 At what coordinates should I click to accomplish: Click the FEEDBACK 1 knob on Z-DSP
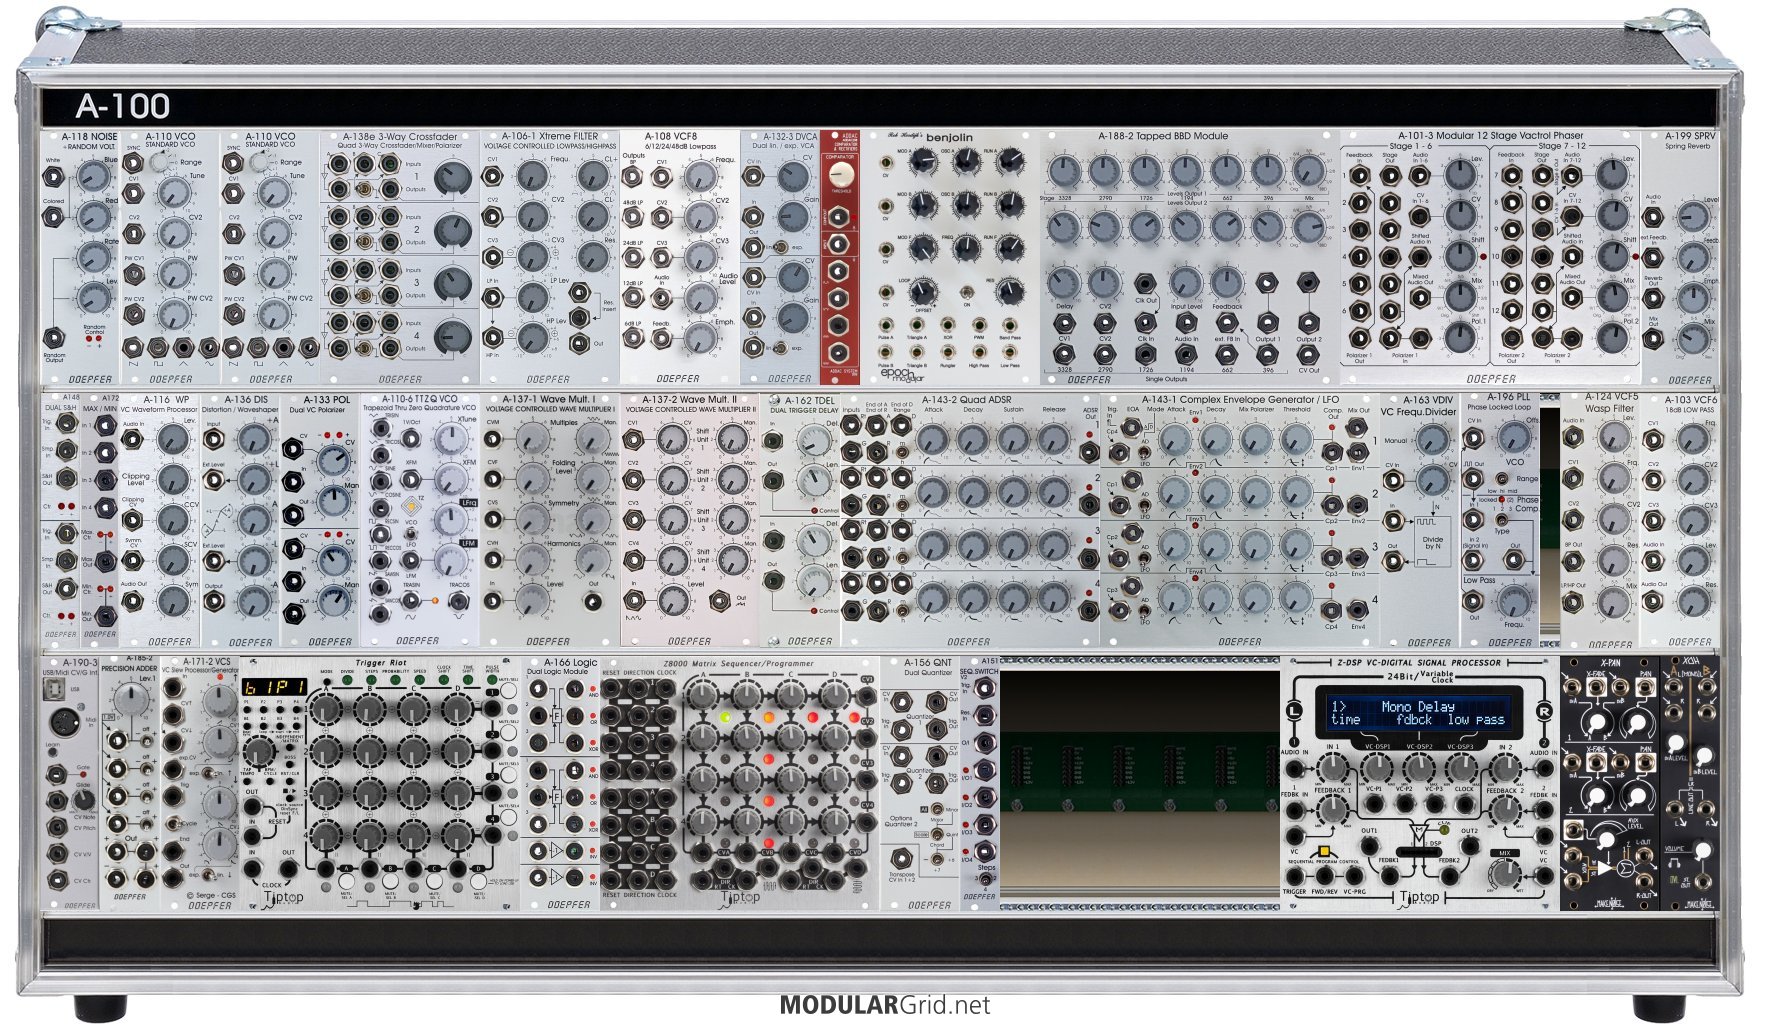point(1331,811)
